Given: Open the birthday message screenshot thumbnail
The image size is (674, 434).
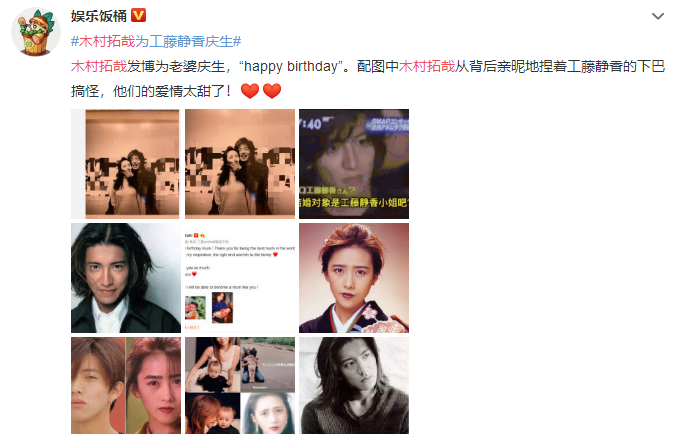Looking at the screenshot, I should [240, 278].
